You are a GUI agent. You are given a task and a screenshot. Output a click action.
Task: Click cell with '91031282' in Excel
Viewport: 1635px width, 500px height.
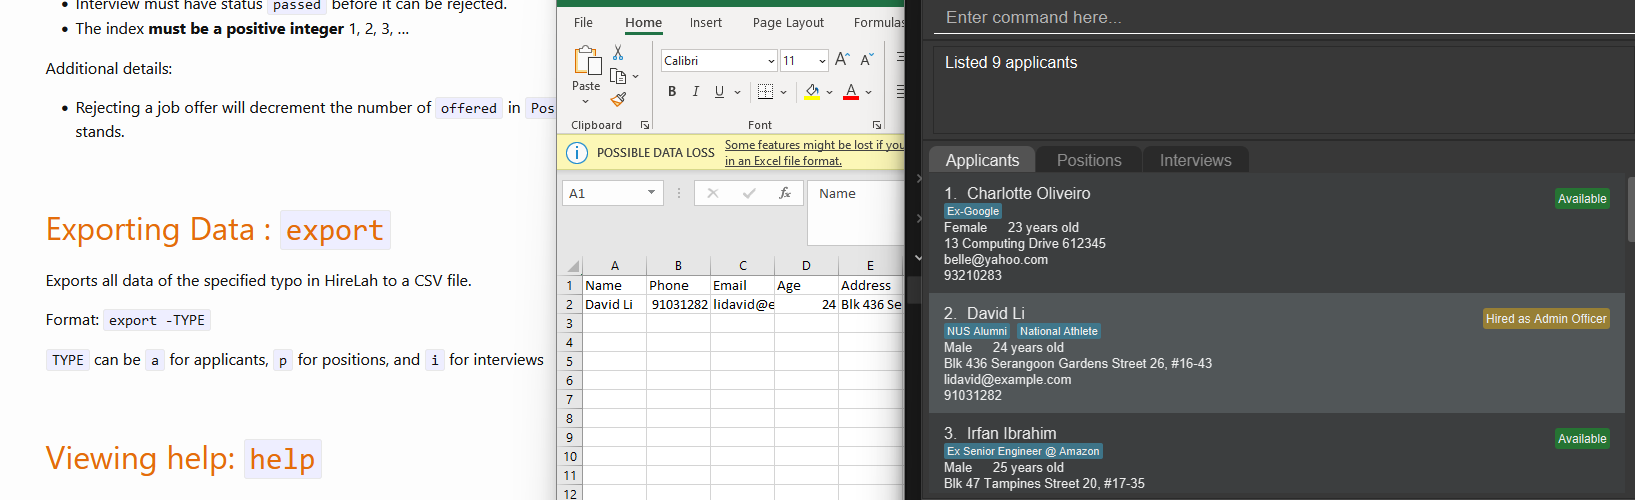tap(678, 305)
